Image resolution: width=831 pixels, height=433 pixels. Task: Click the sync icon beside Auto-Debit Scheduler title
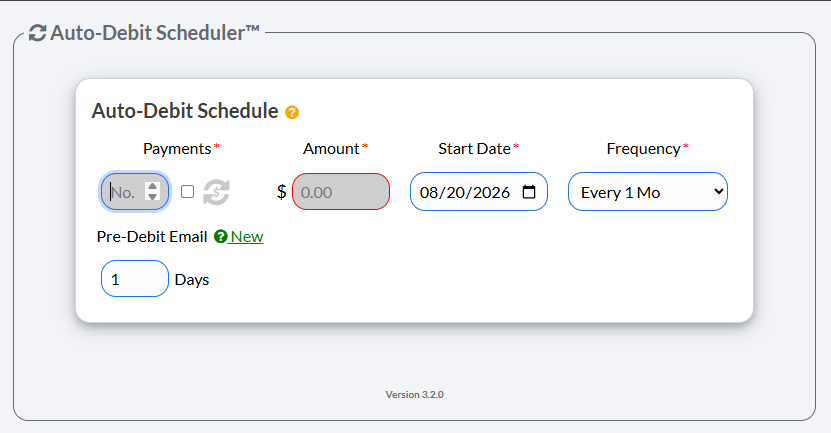coord(37,33)
